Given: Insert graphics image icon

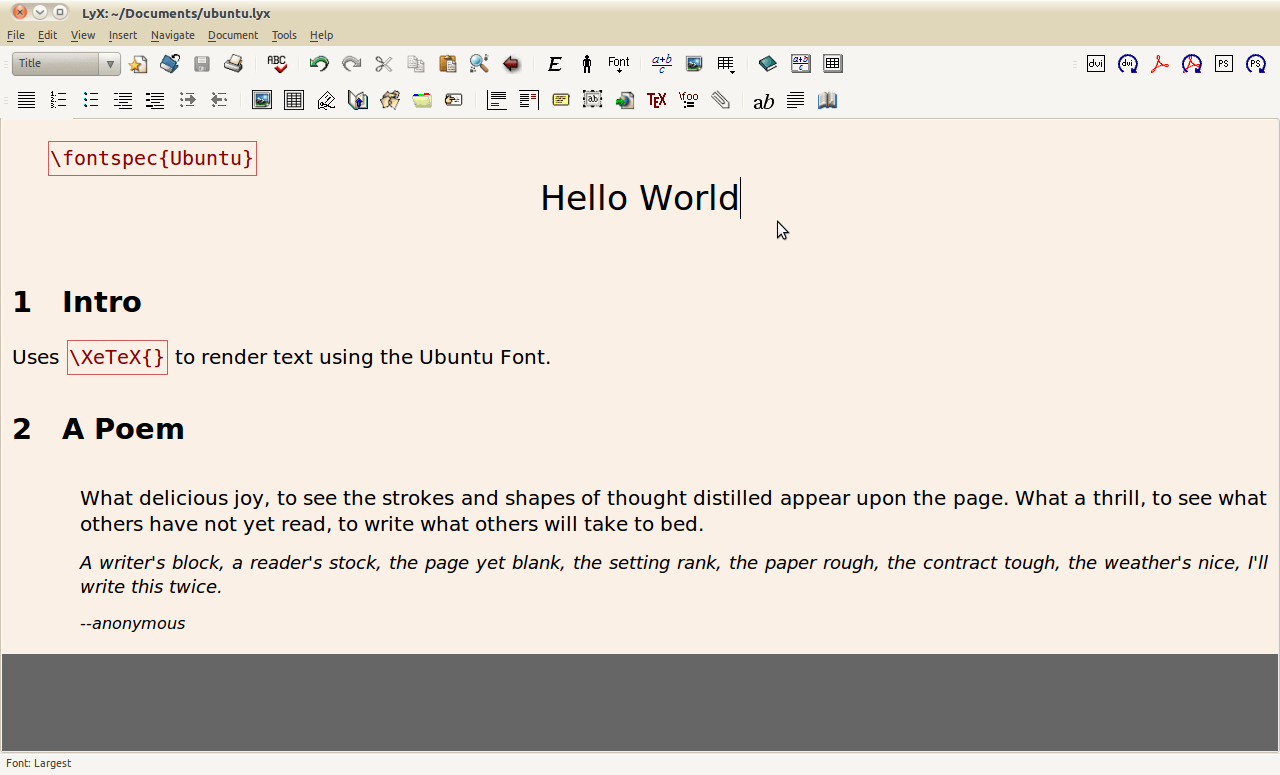Looking at the screenshot, I should pos(694,64).
